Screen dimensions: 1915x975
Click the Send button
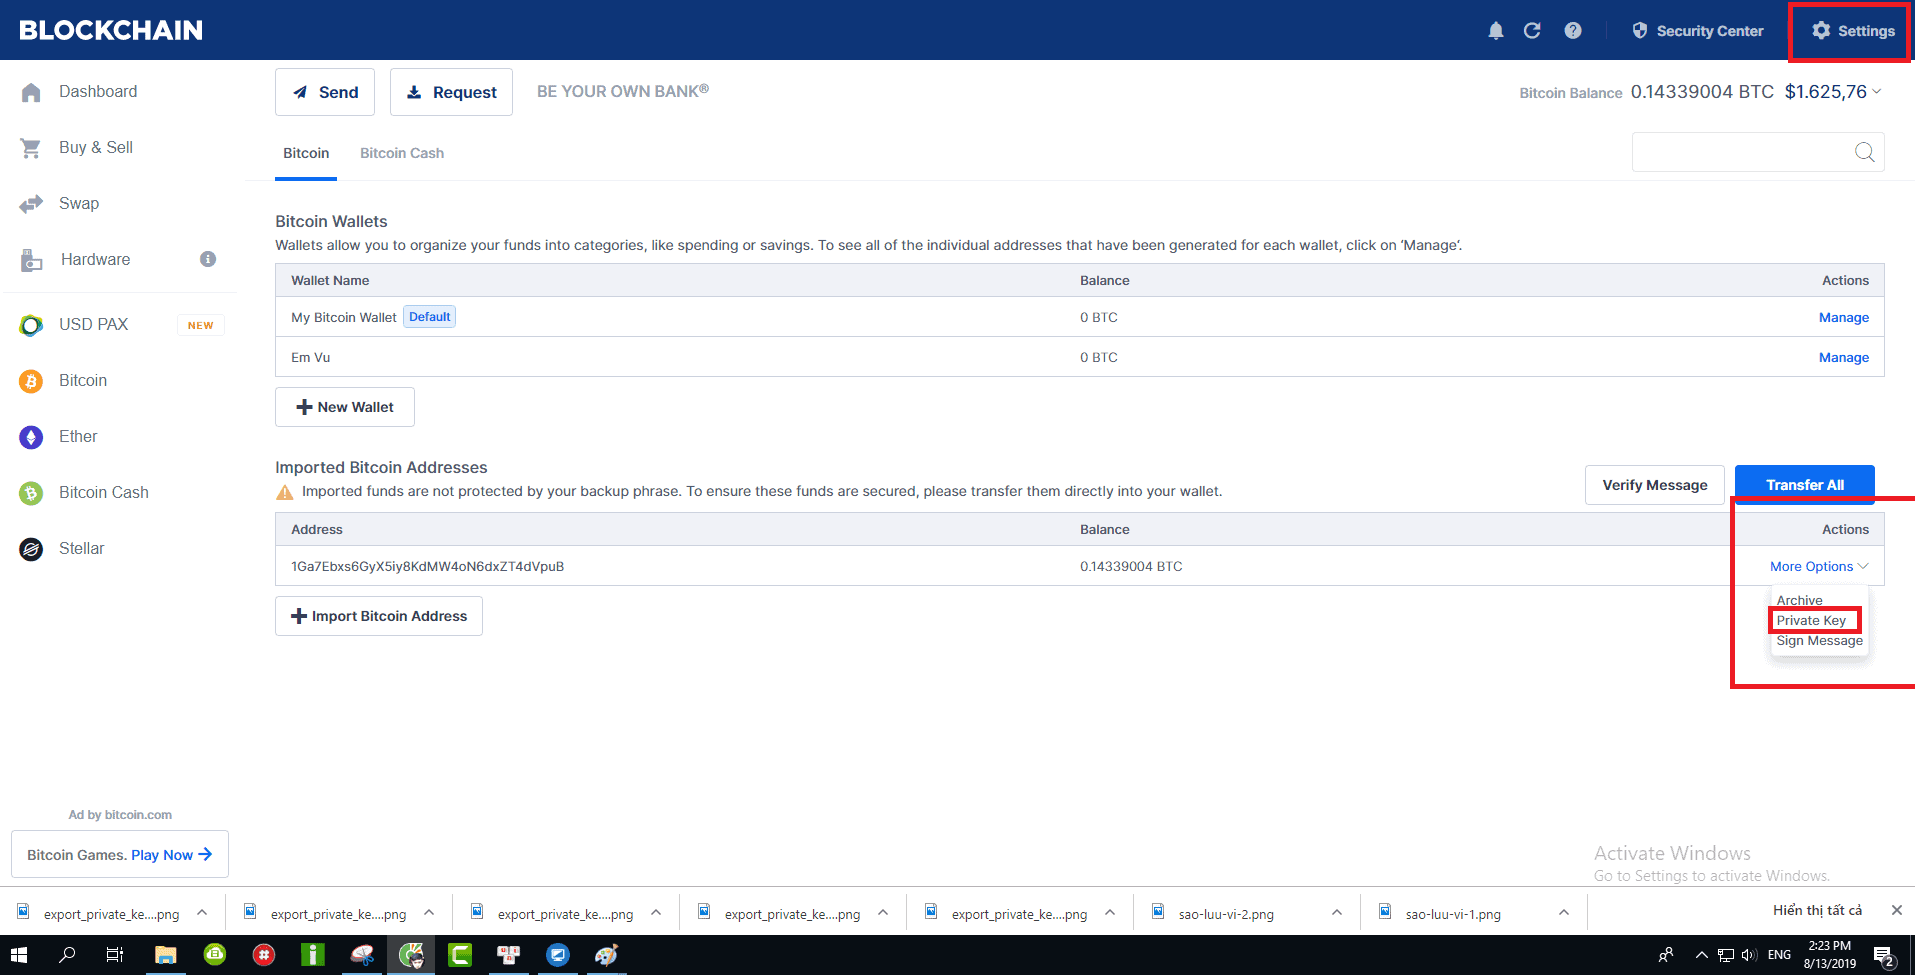325,92
